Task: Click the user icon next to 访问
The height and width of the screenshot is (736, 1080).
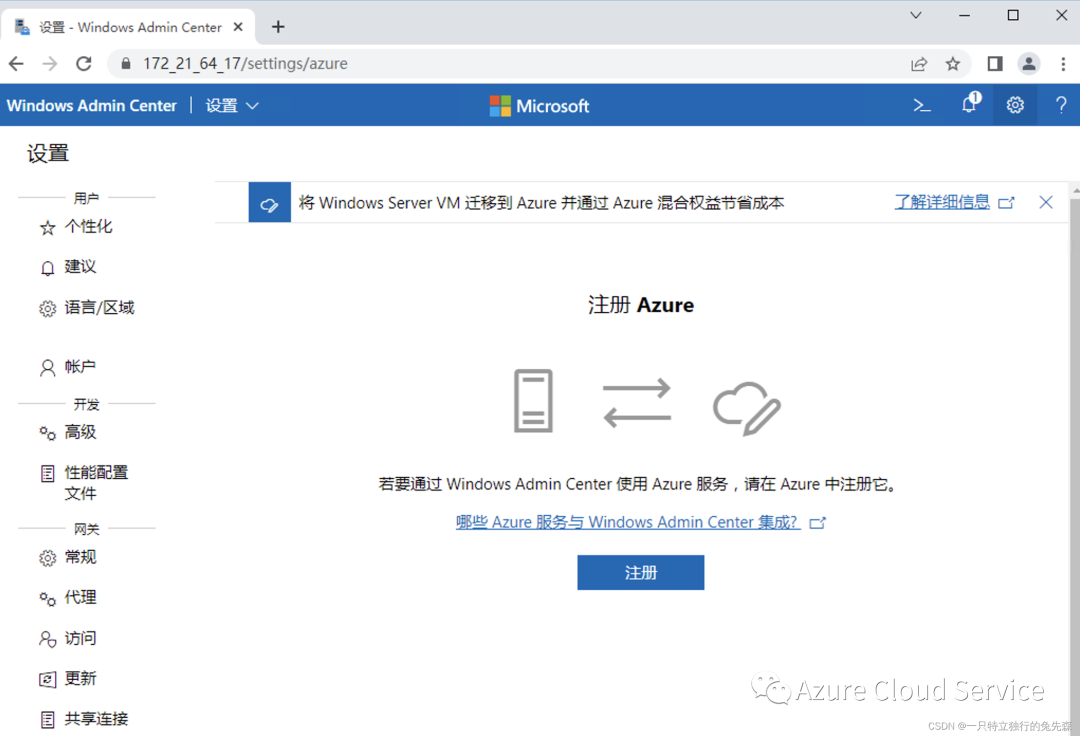Action: 47,640
